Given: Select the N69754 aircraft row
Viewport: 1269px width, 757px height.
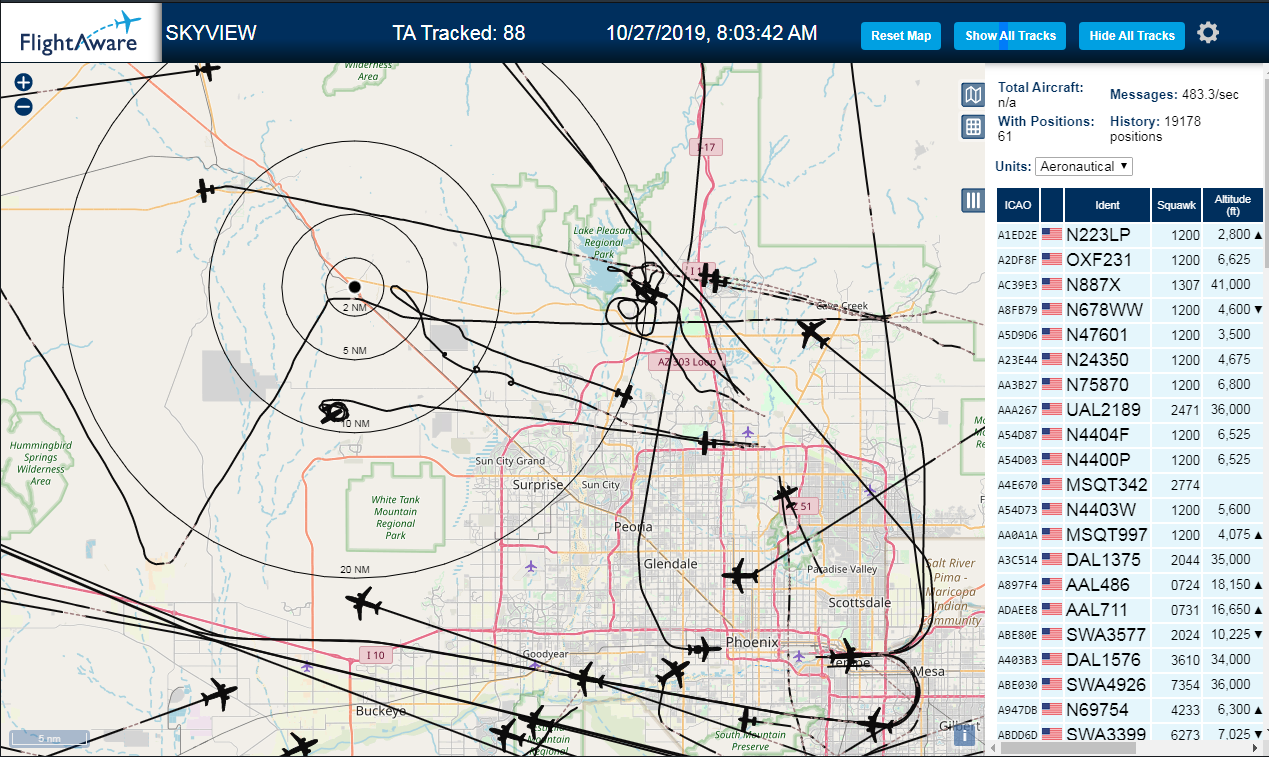Looking at the screenshot, I should click(1130, 710).
